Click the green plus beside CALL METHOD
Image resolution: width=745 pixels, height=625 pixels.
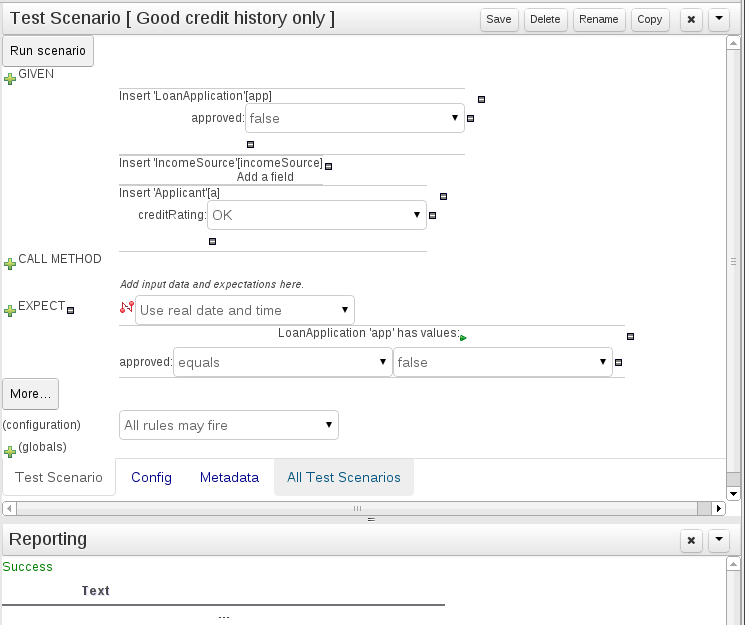tap(11, 263)
